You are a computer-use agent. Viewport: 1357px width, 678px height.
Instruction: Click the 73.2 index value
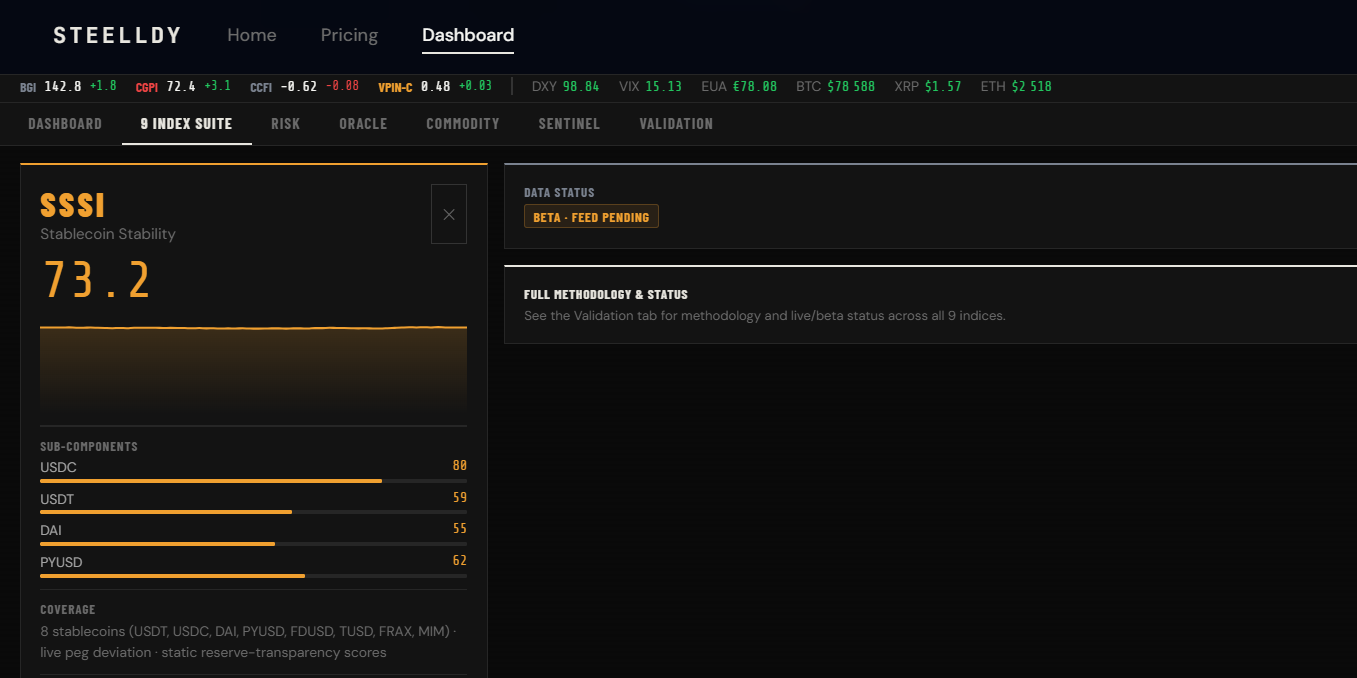coord(97,280)
